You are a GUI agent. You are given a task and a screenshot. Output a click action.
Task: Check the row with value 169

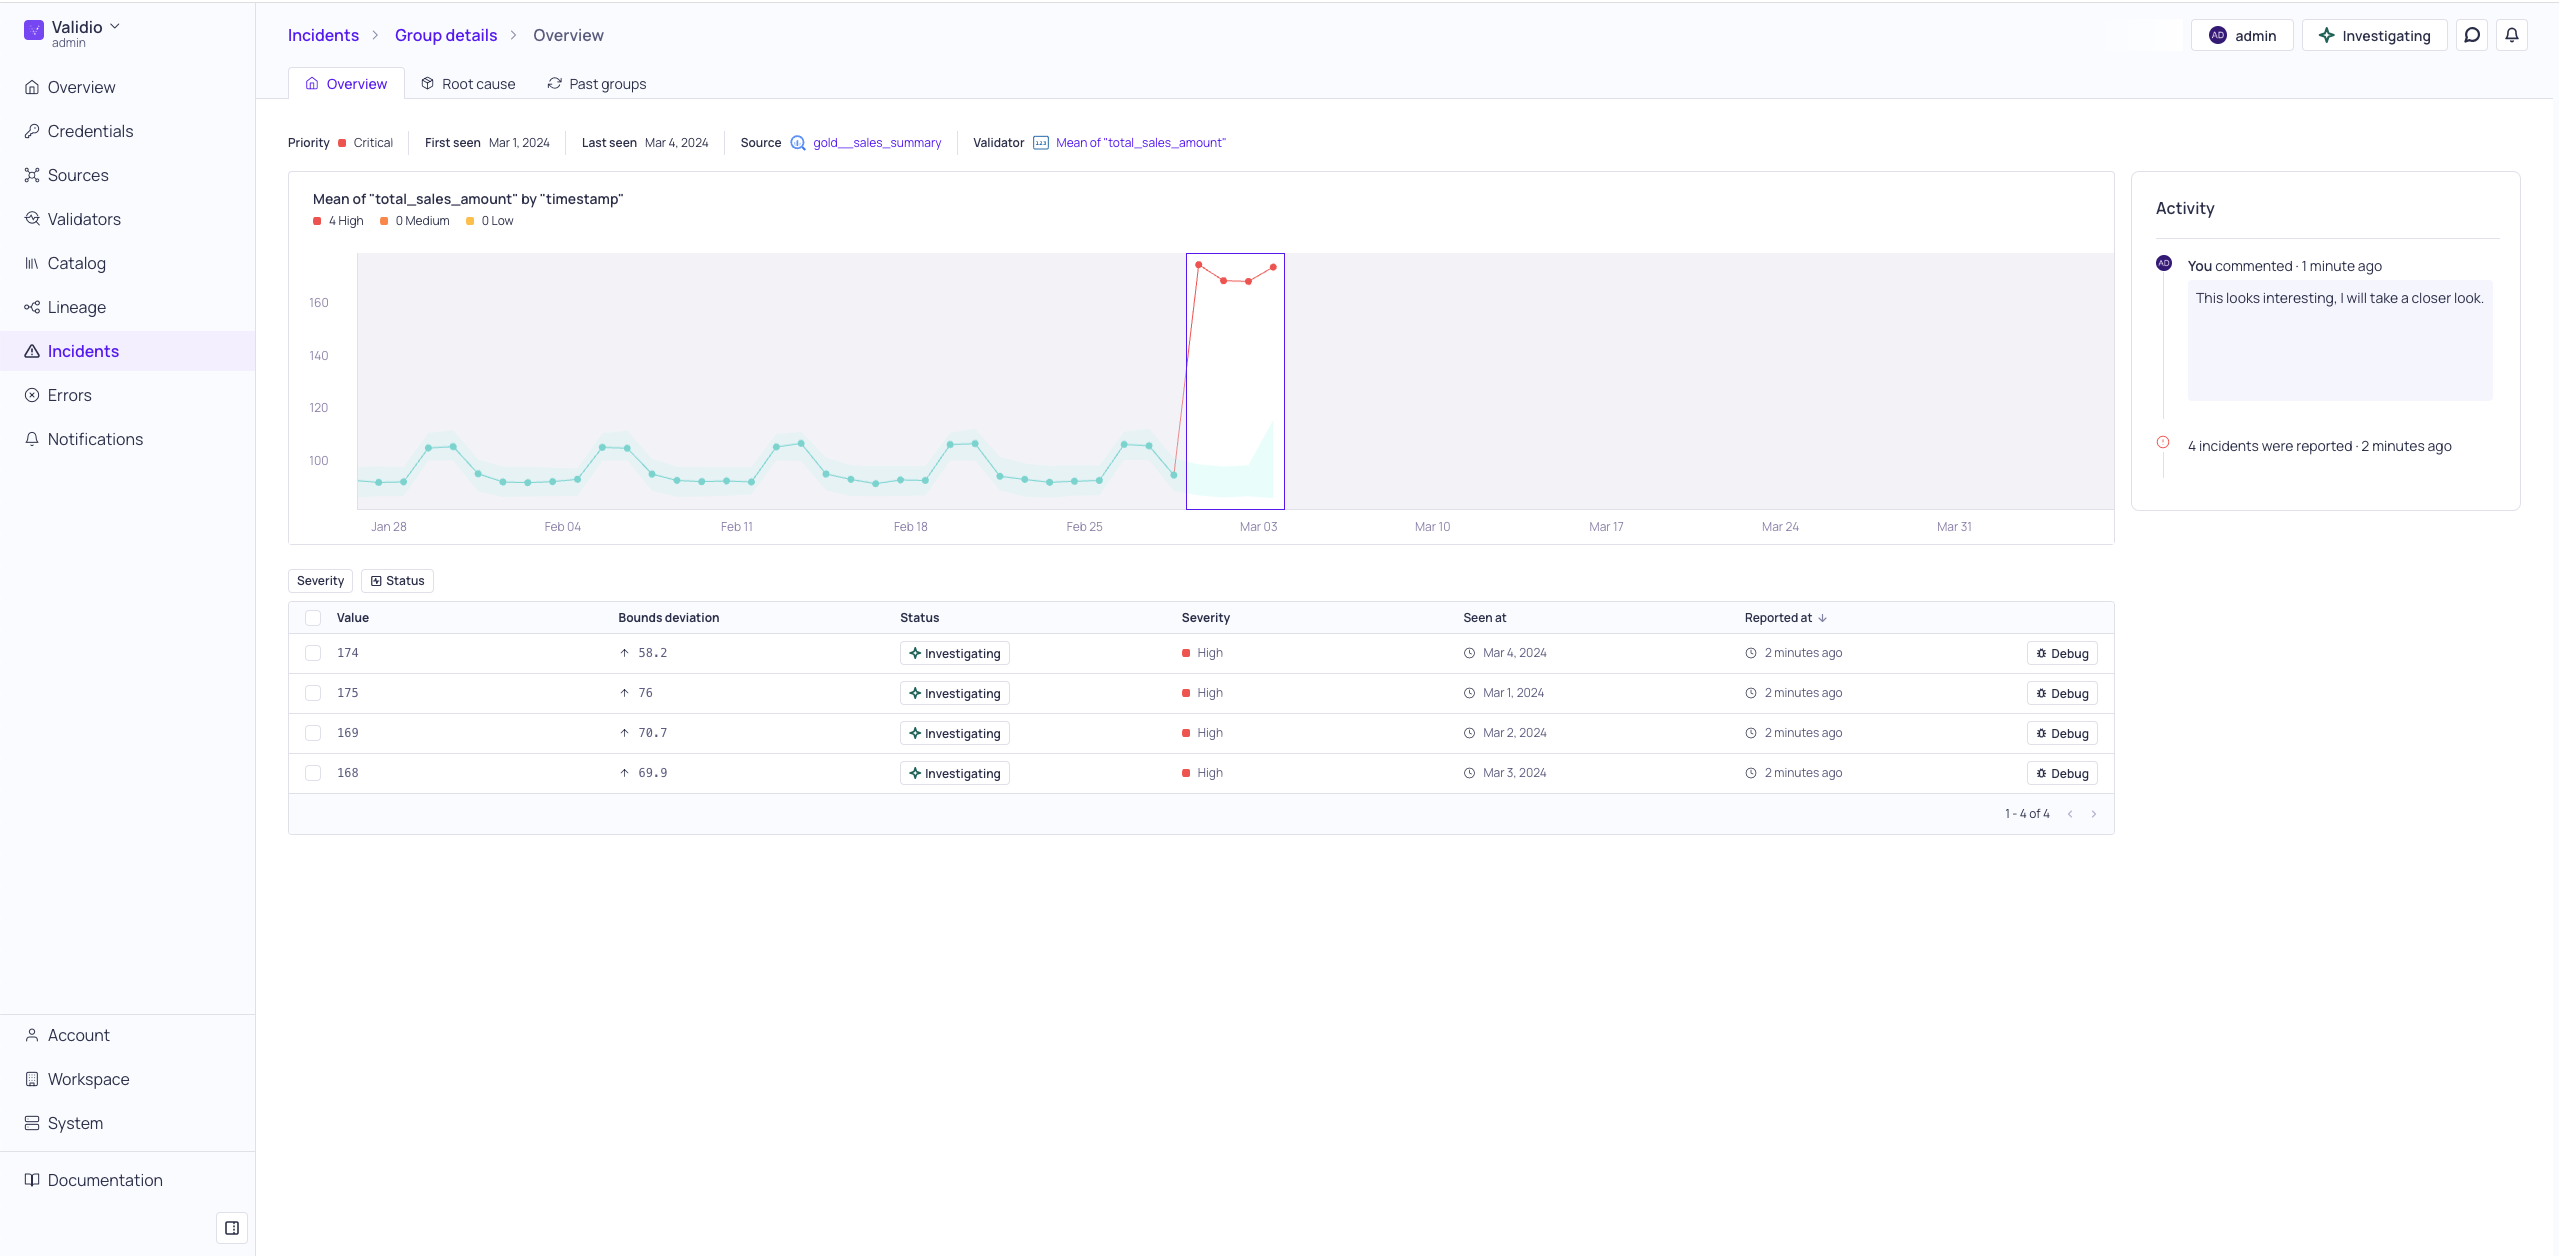pos(313,733)
